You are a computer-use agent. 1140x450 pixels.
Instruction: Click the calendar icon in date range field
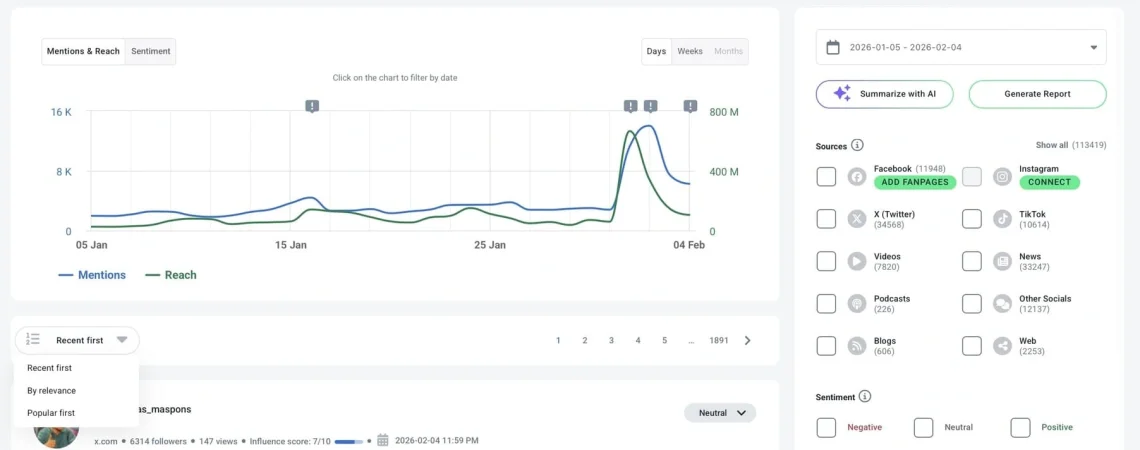834,47
